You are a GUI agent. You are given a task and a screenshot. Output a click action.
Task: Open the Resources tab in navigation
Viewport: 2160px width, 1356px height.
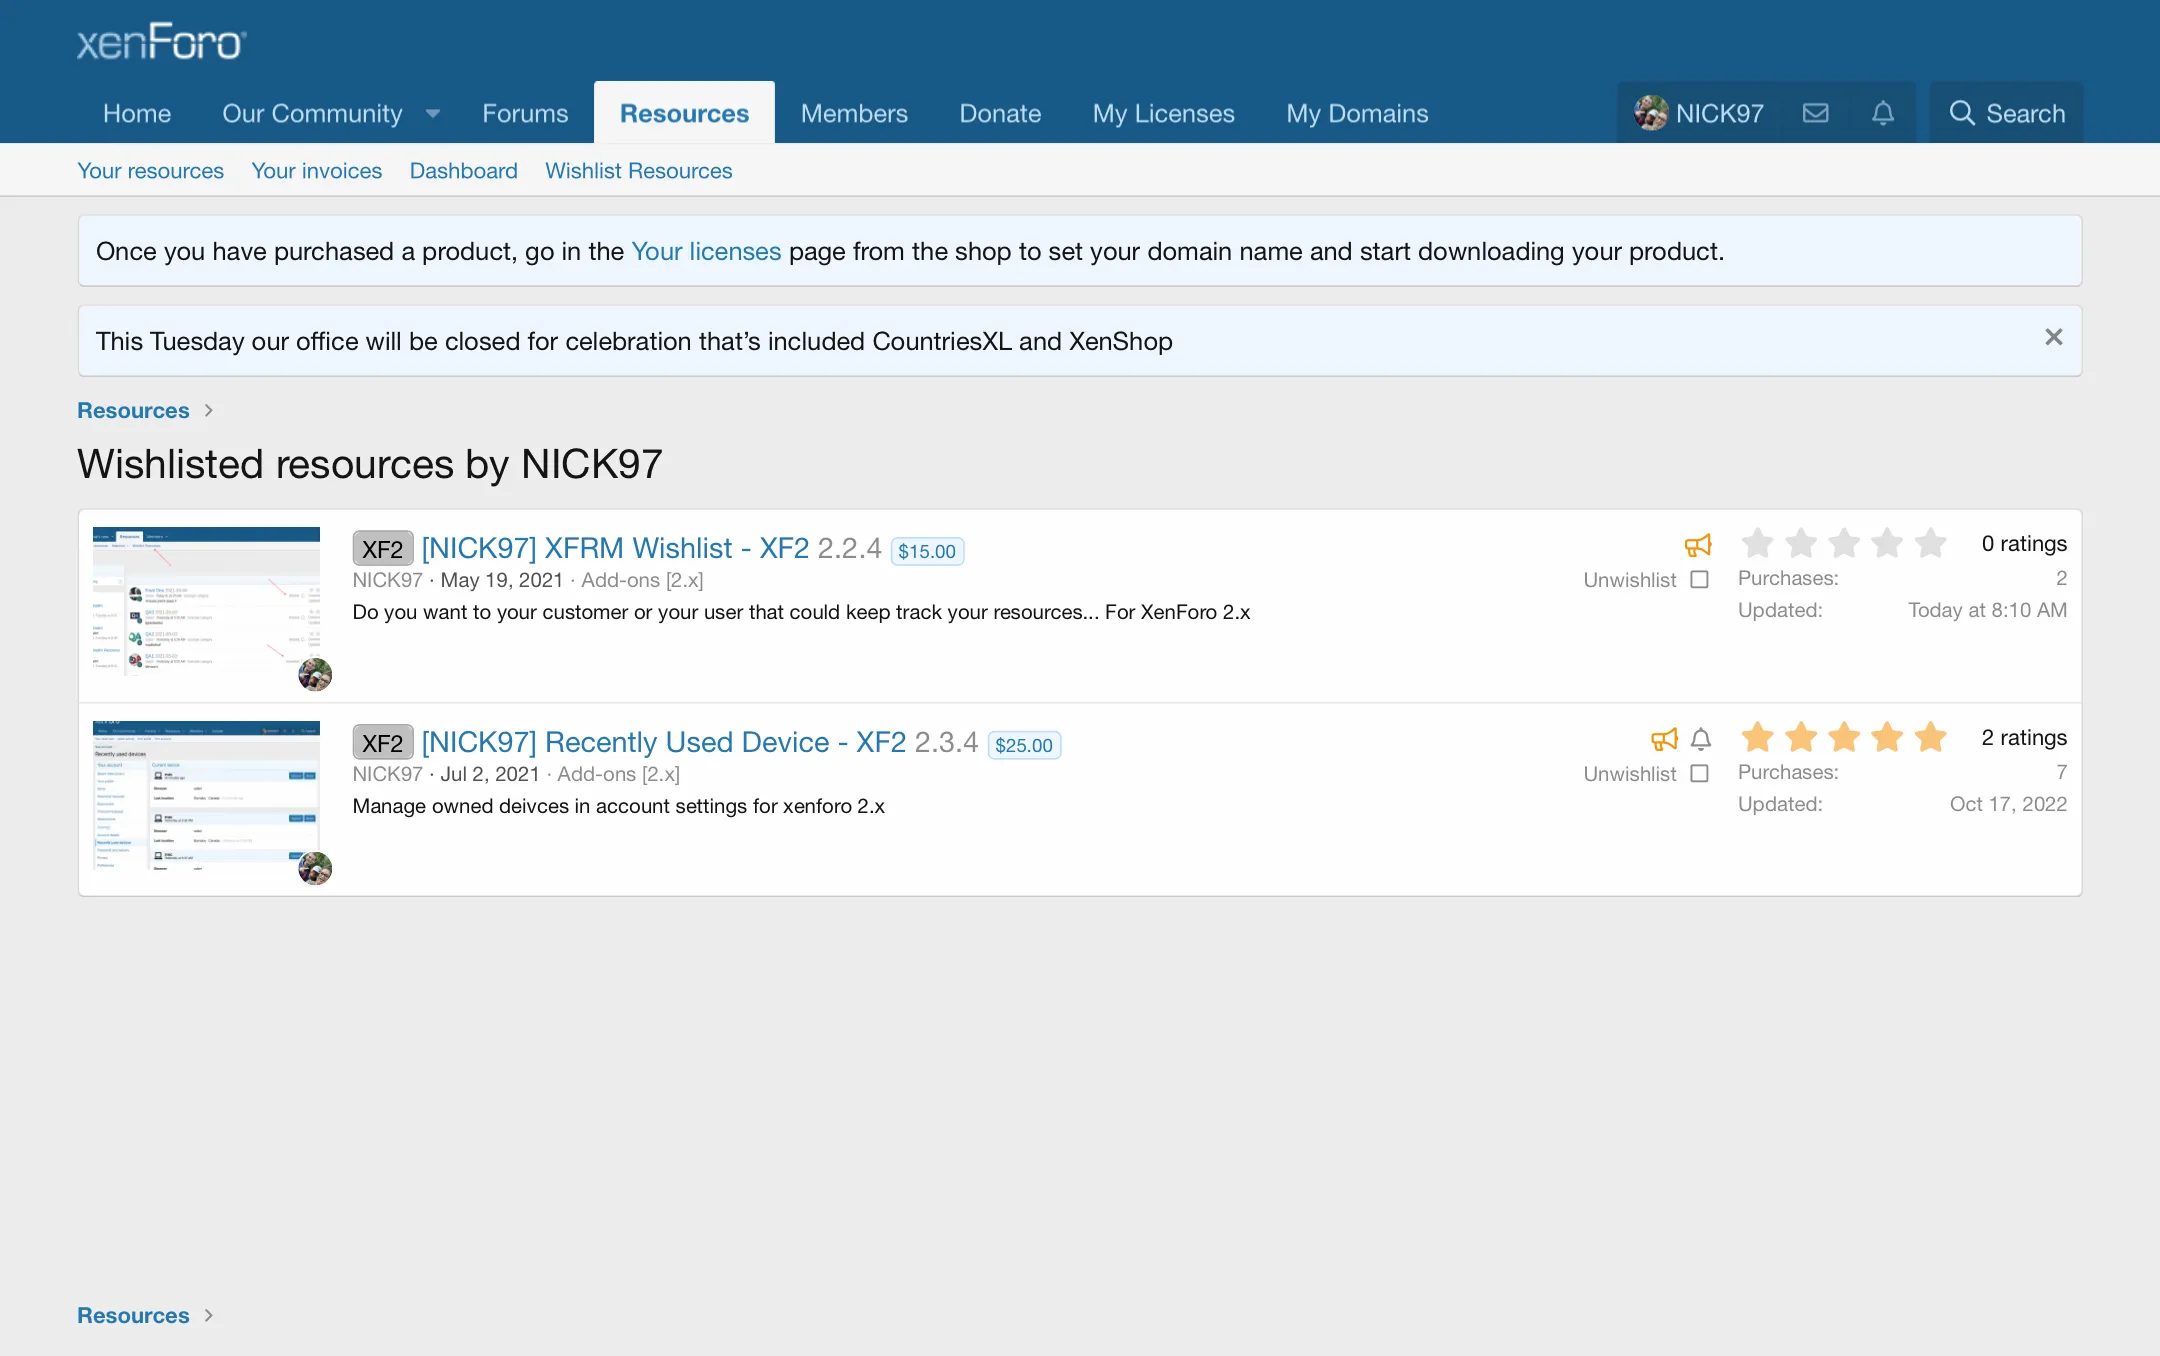(x=684, y=111)
